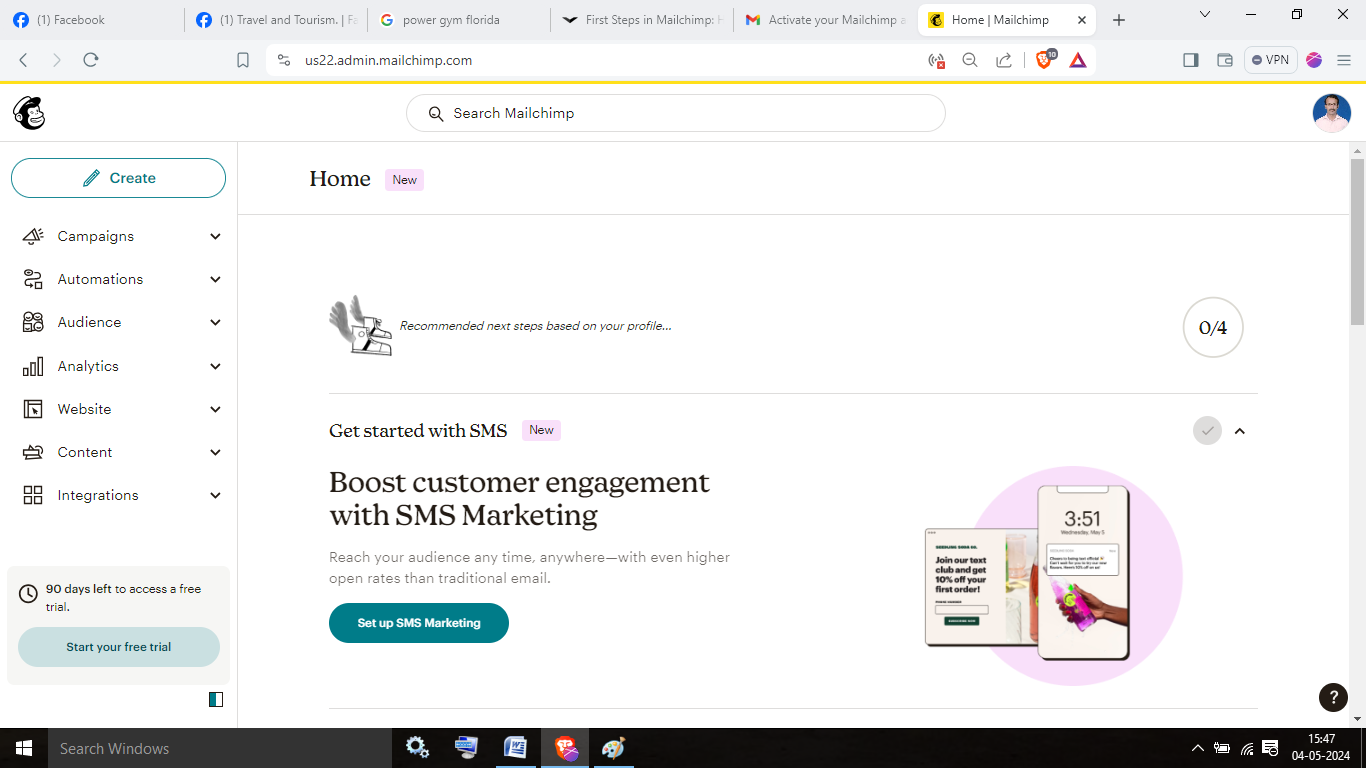Switch to Activate your Mailchimp Gmail tab
The width and height of the screenshot is (1366, 768).
pos(825,20)
